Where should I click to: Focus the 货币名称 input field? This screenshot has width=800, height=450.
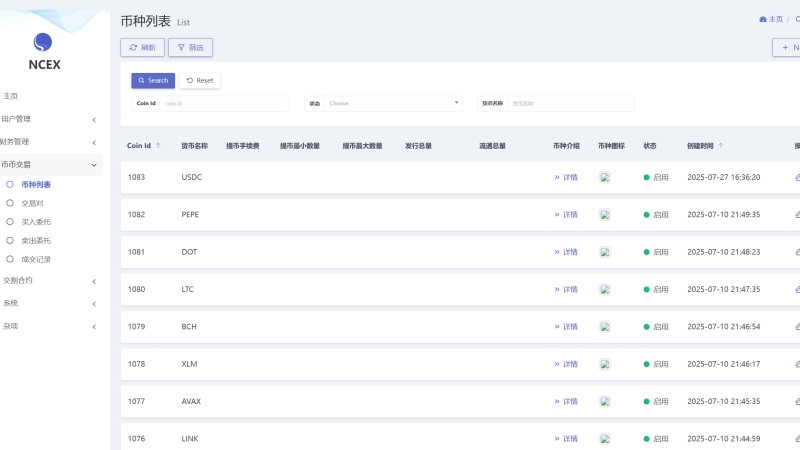571,104
